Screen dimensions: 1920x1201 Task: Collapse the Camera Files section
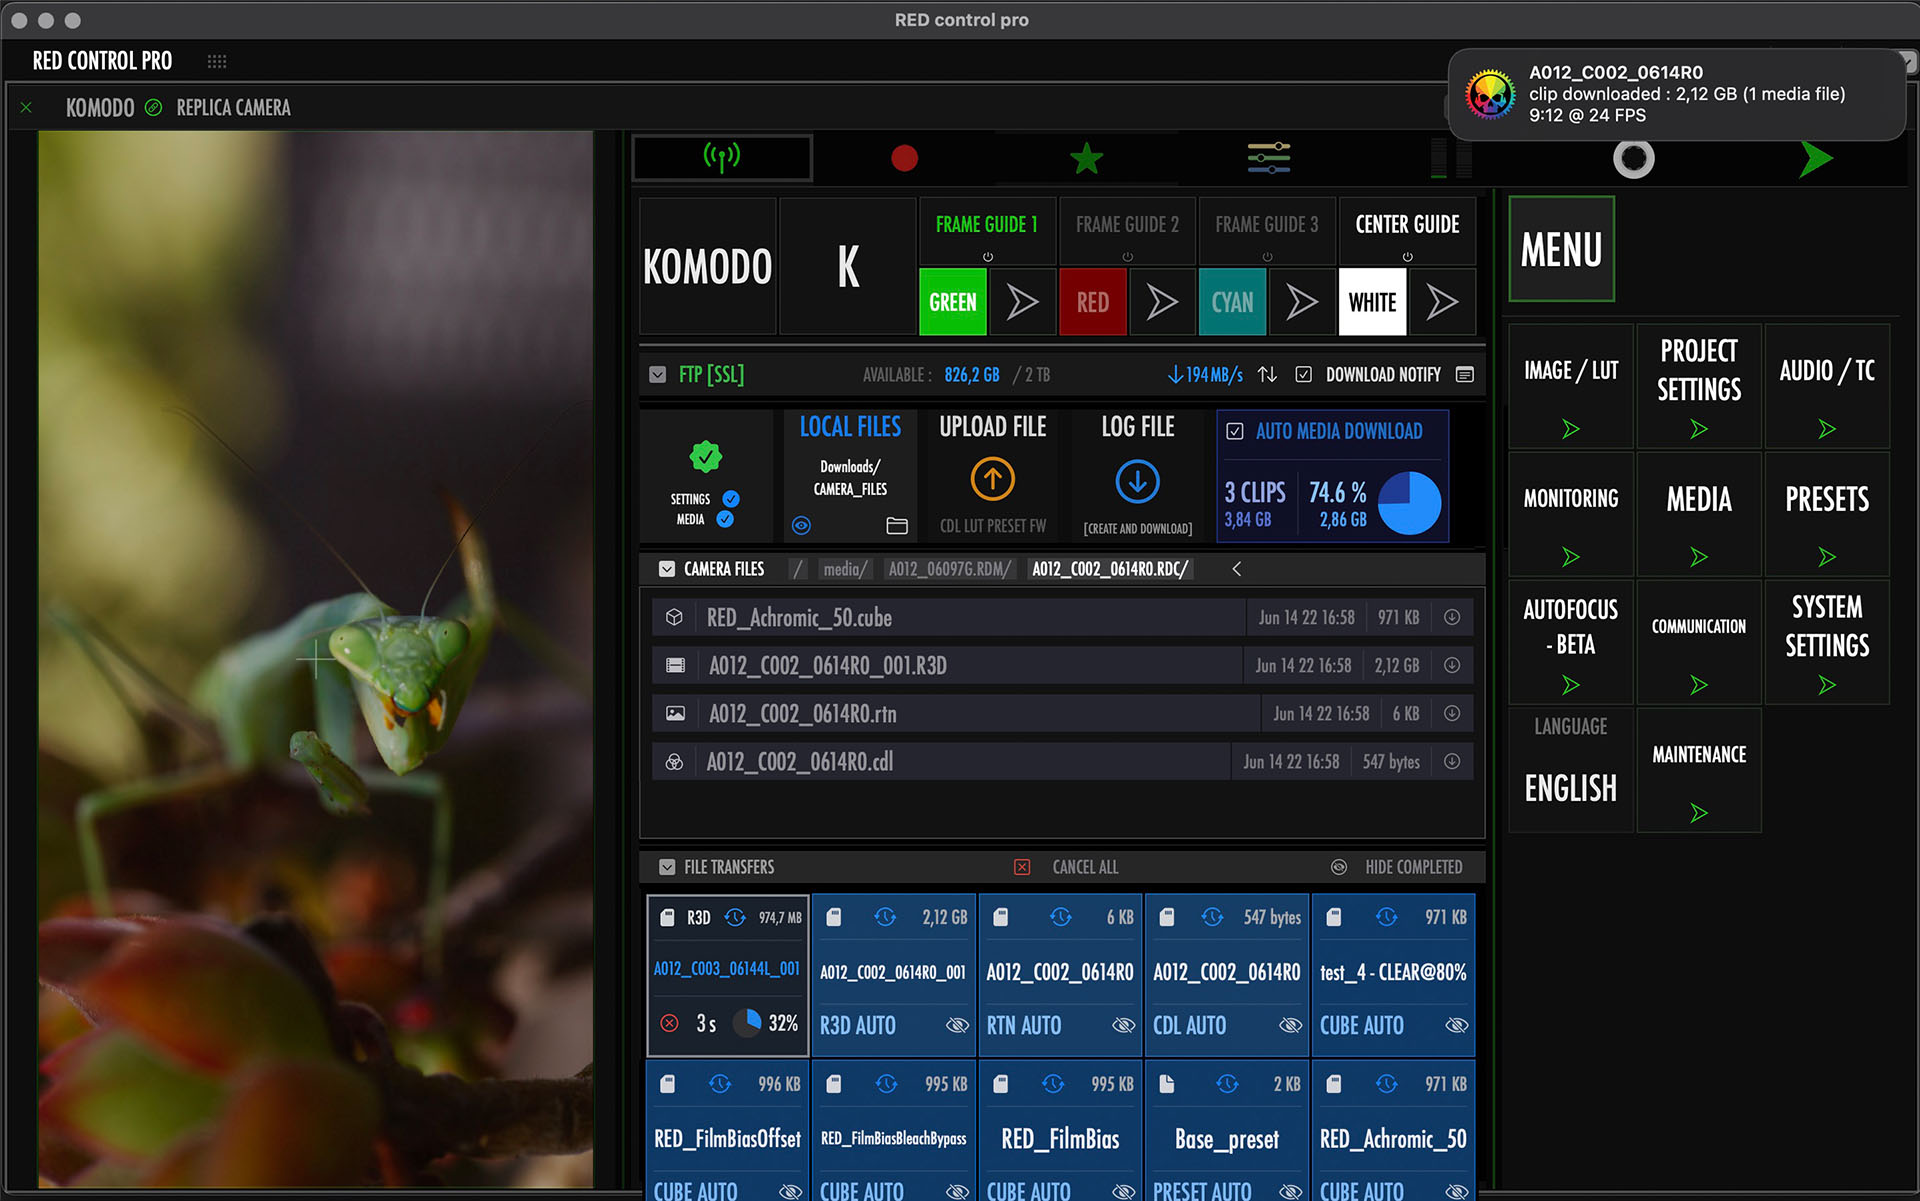pos(667,569)
